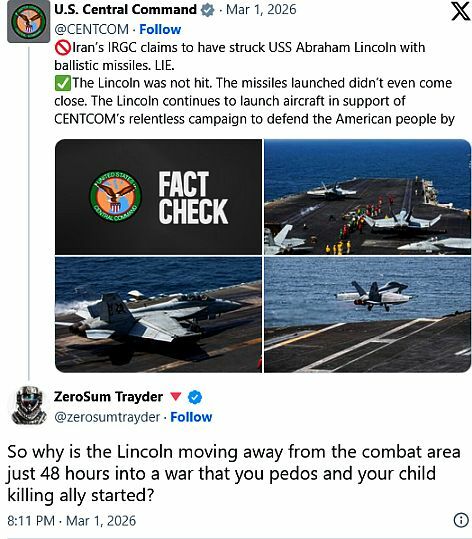Follow the @CENTCOM account
The height and width of the screenshot is (539, 472).
(x=160, y=30)
